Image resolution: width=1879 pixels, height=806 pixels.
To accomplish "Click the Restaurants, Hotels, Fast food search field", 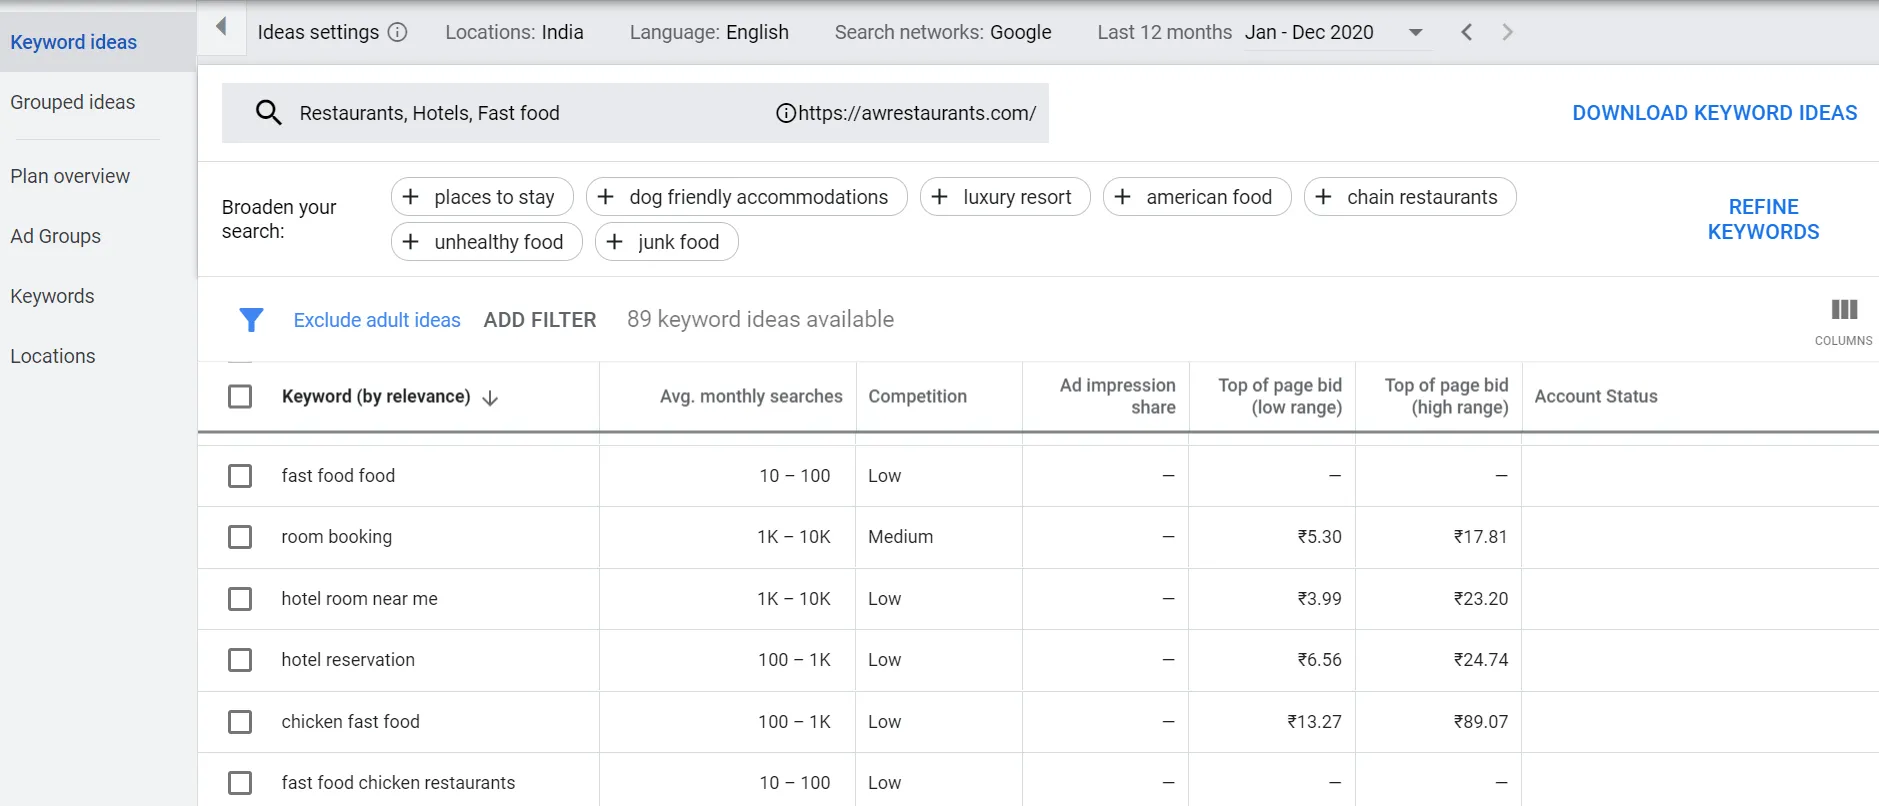I will click(500, 113).
